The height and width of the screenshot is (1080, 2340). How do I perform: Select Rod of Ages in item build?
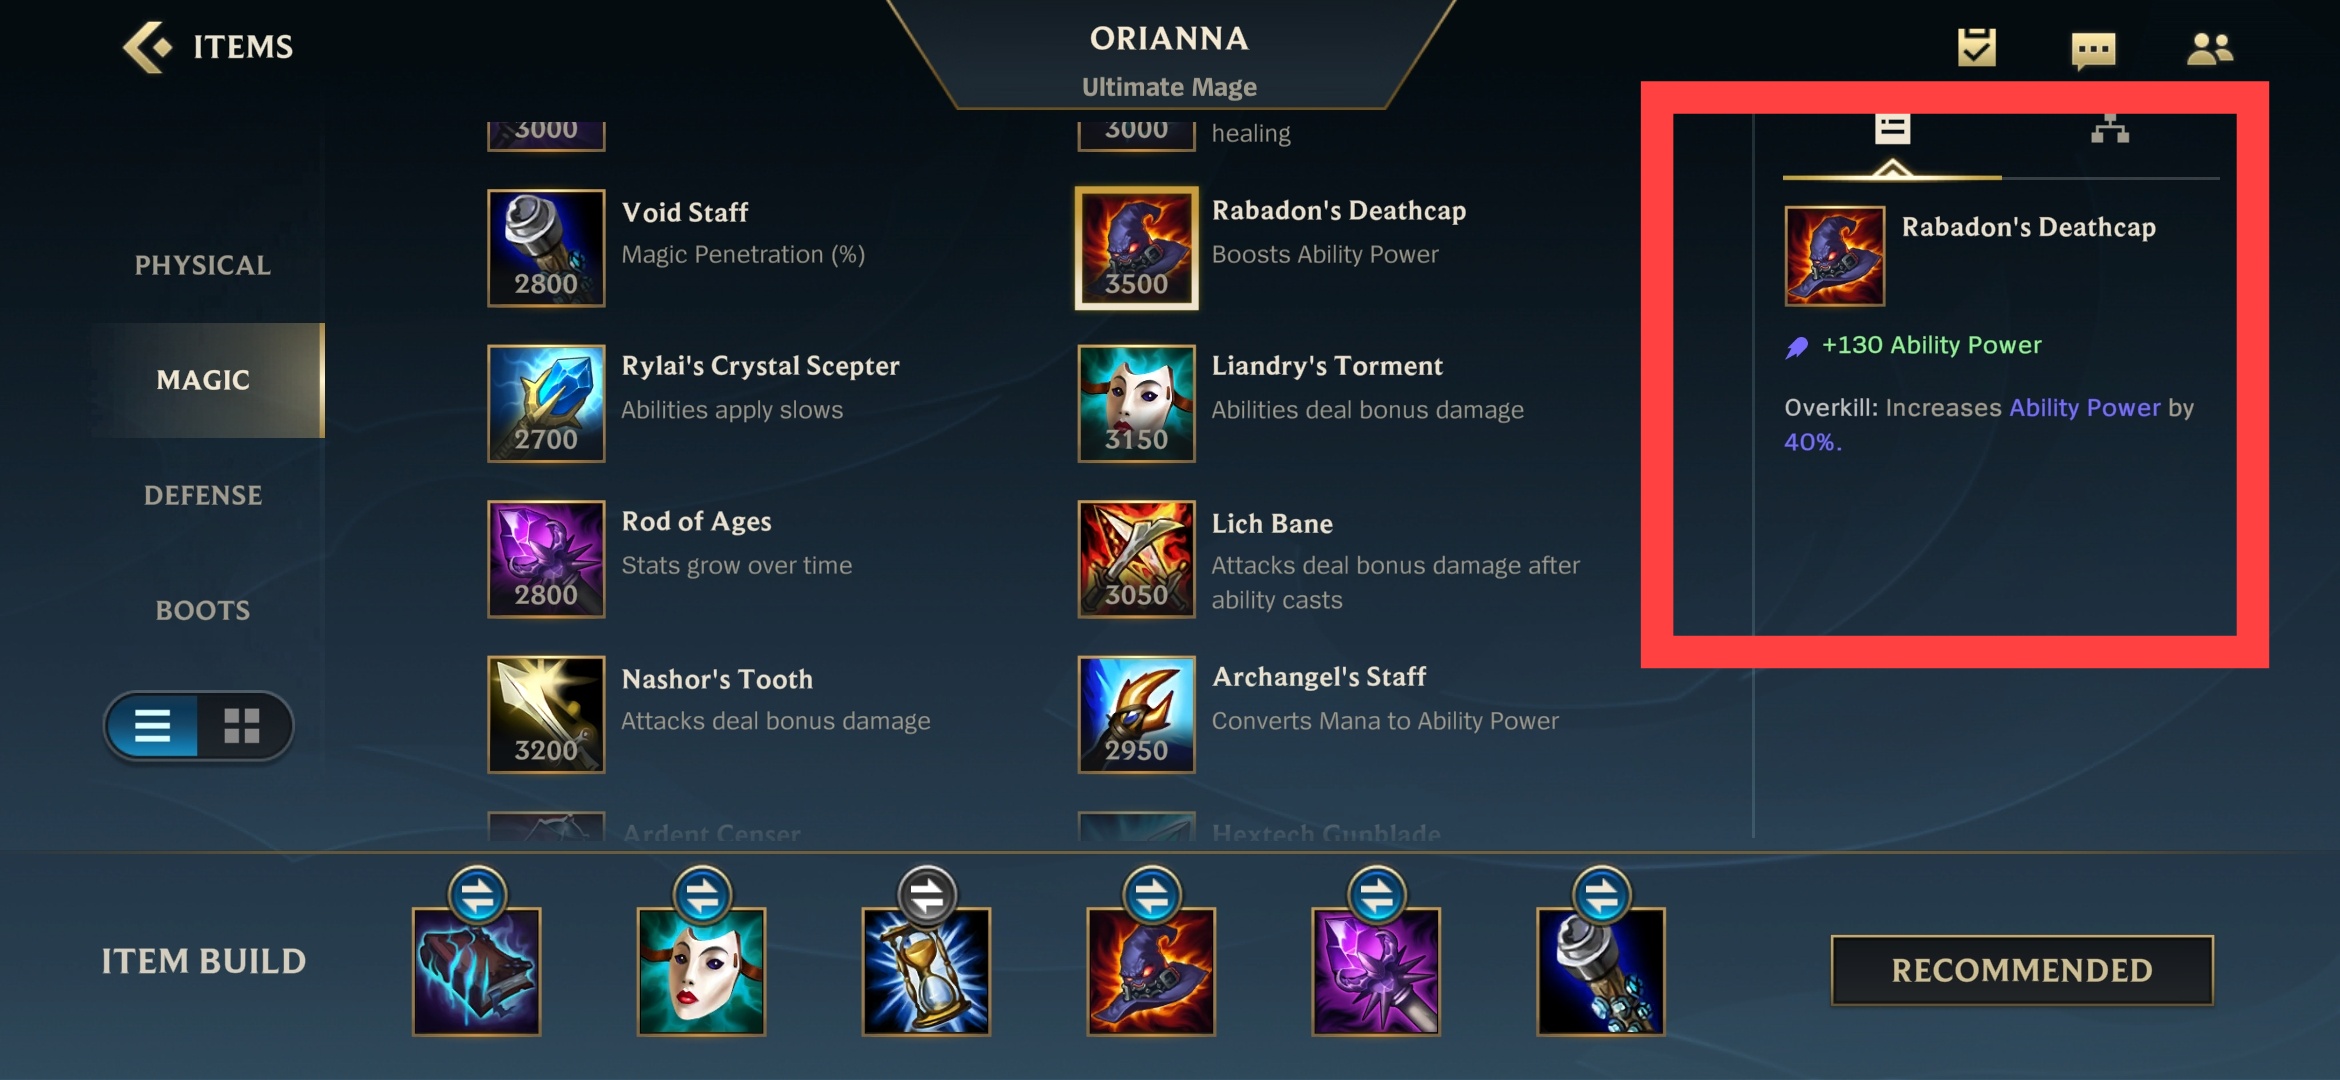tap(1376, 971)
